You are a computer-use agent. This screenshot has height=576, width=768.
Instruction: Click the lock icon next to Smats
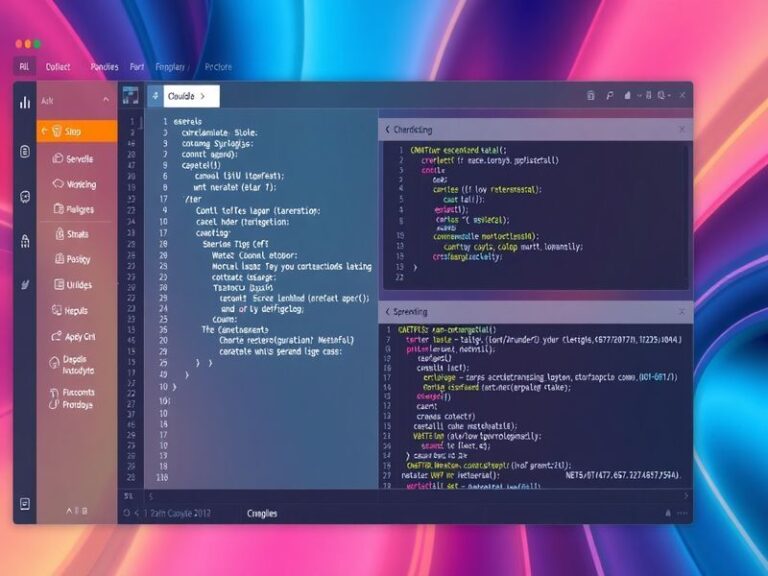(x=59, y=234)
